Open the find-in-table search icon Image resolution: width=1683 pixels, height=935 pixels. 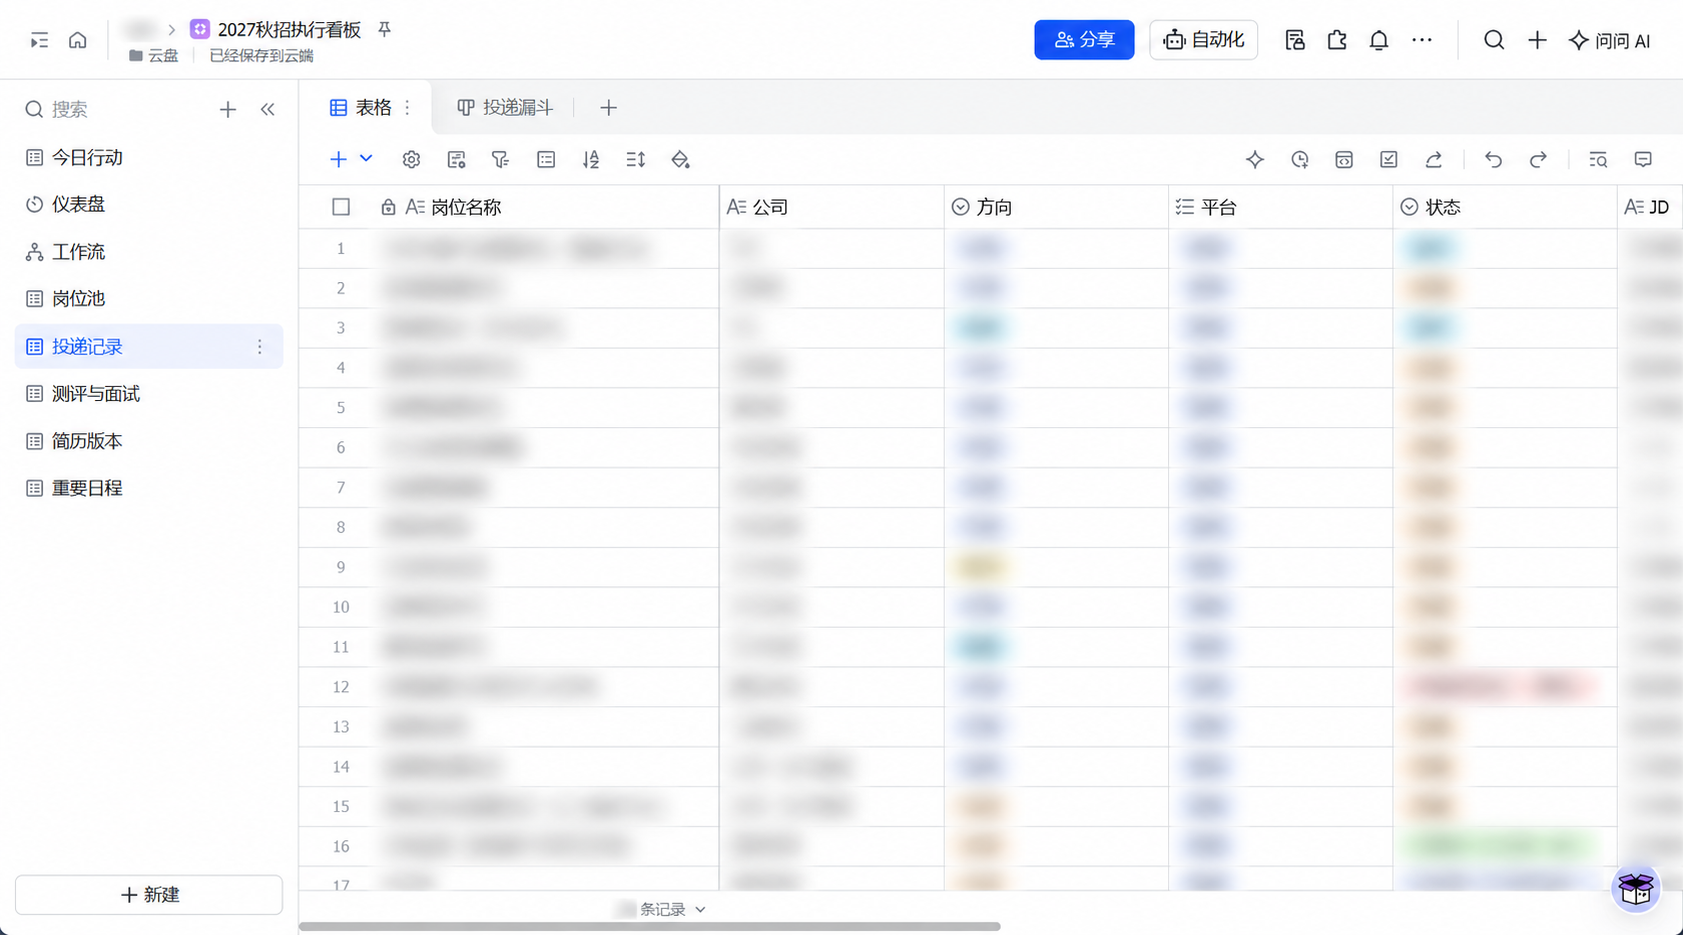pyautogui.click(x=1598, y=160)
